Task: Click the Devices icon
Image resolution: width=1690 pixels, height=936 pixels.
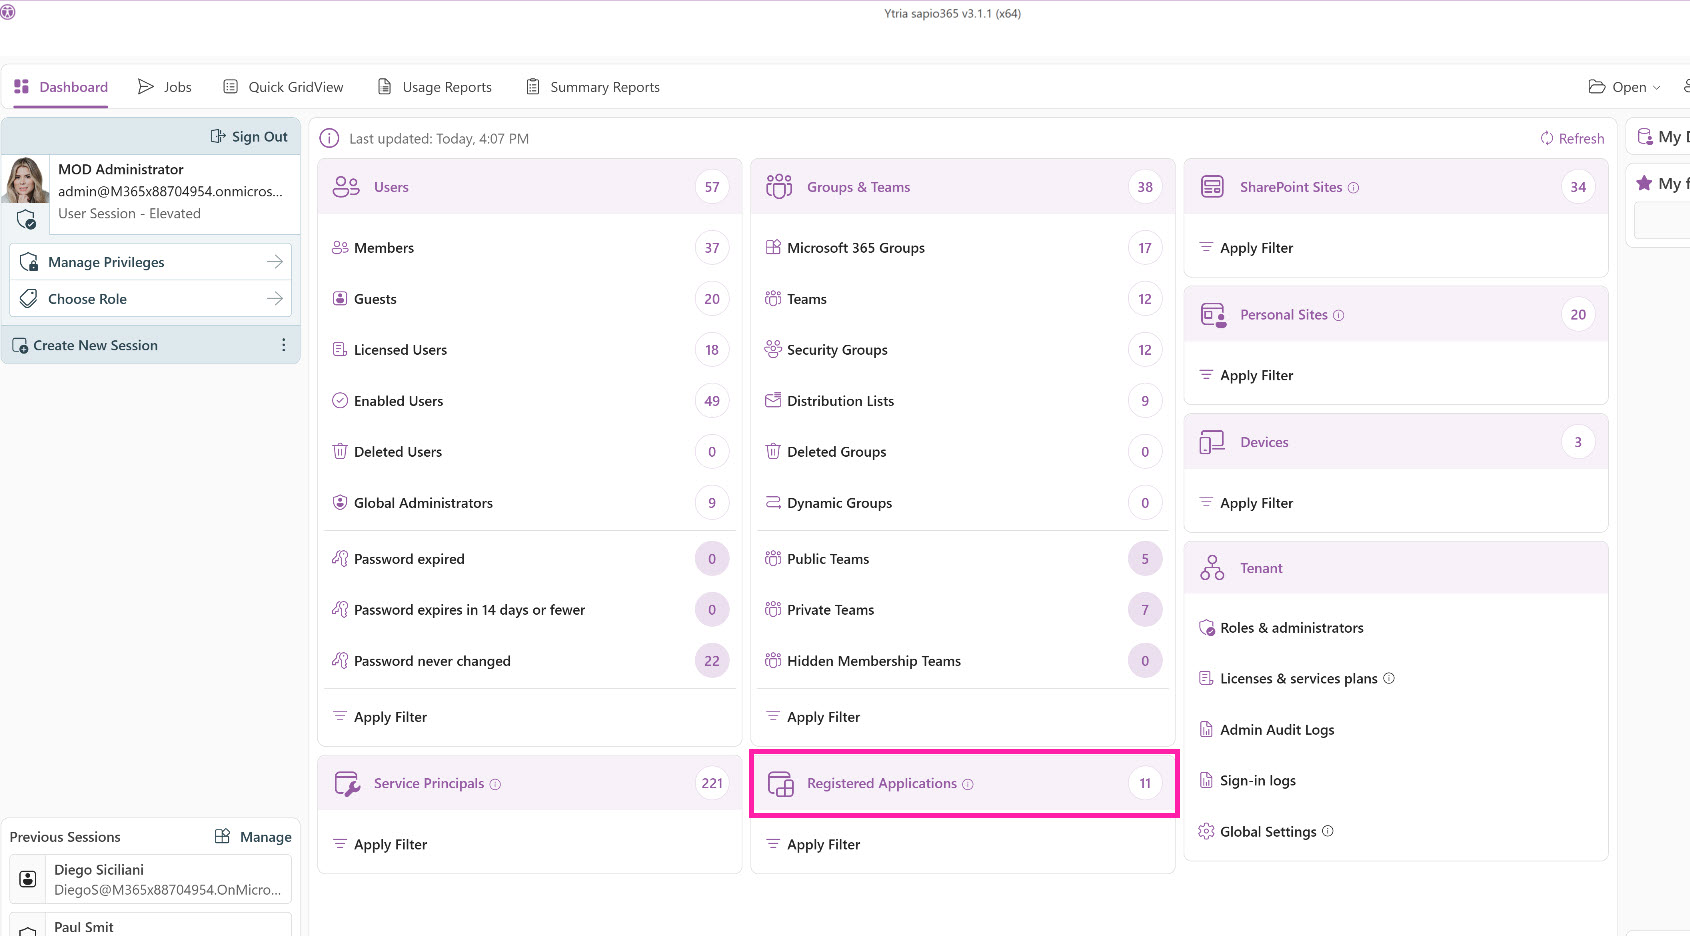Action: 1212,442
